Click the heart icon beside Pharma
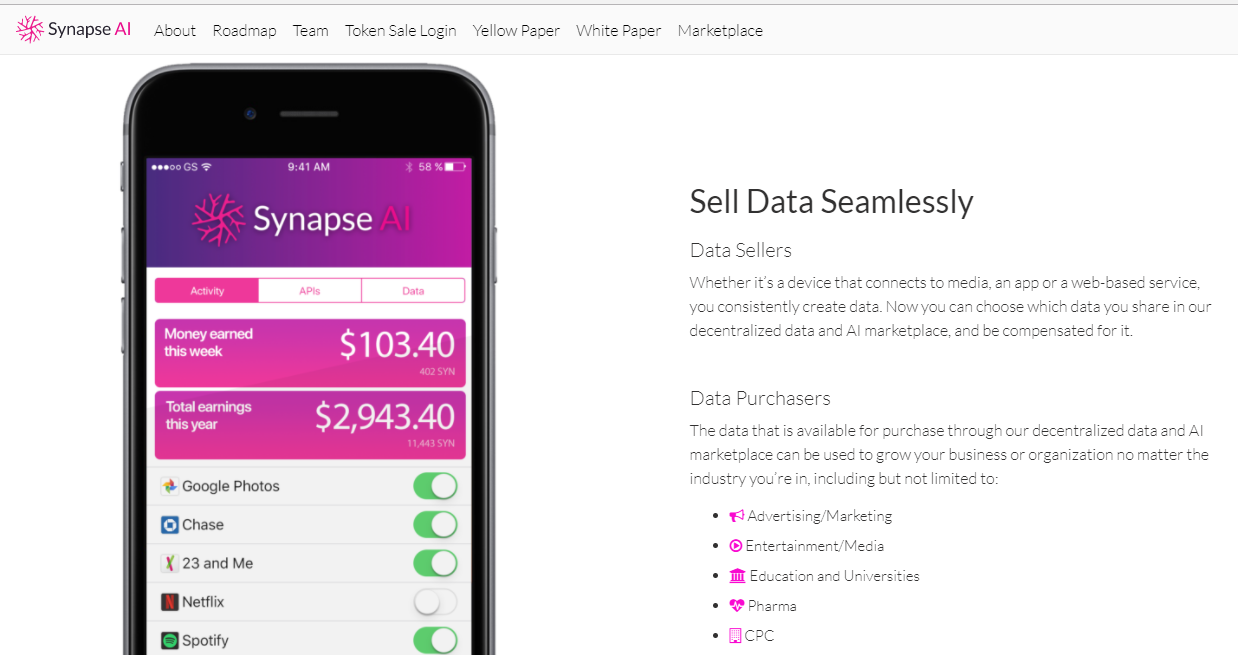Image resolution: width=1238 pixels, height=655 pixels. (737, 605)
